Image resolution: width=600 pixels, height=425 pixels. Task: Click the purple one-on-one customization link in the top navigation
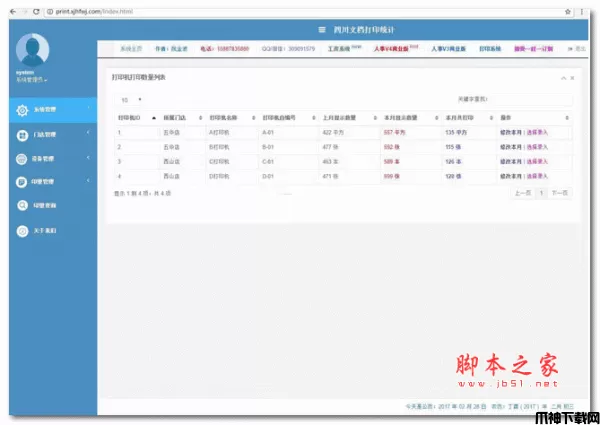(x=533, y=49)
